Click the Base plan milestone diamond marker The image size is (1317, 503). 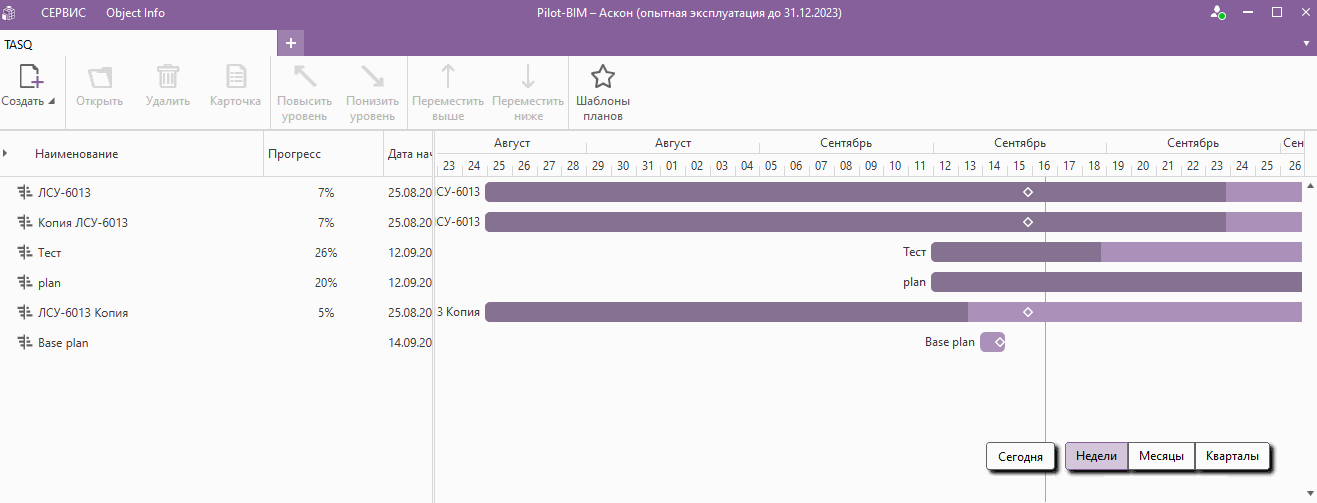tap(998, 343)
